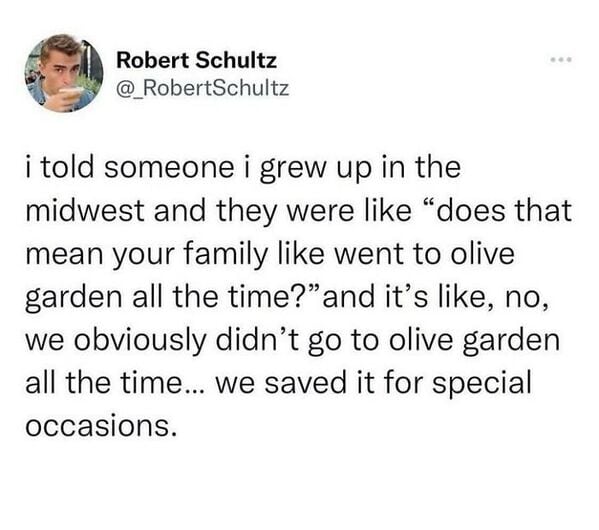
Task: Click the word "mean" in the tweet
Action: 64,255
